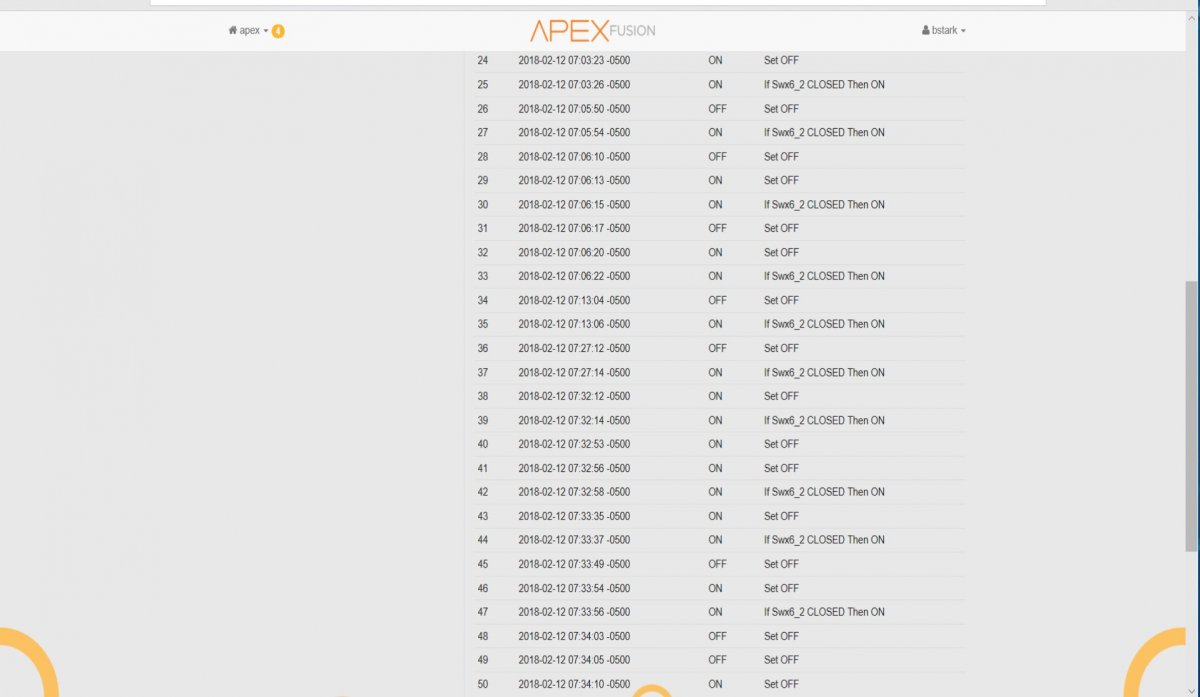Select timestamp 2018-02-12 07:33:37 -0500
Viewport: 1200px width, 697px height.
click(x=574, y=540)
